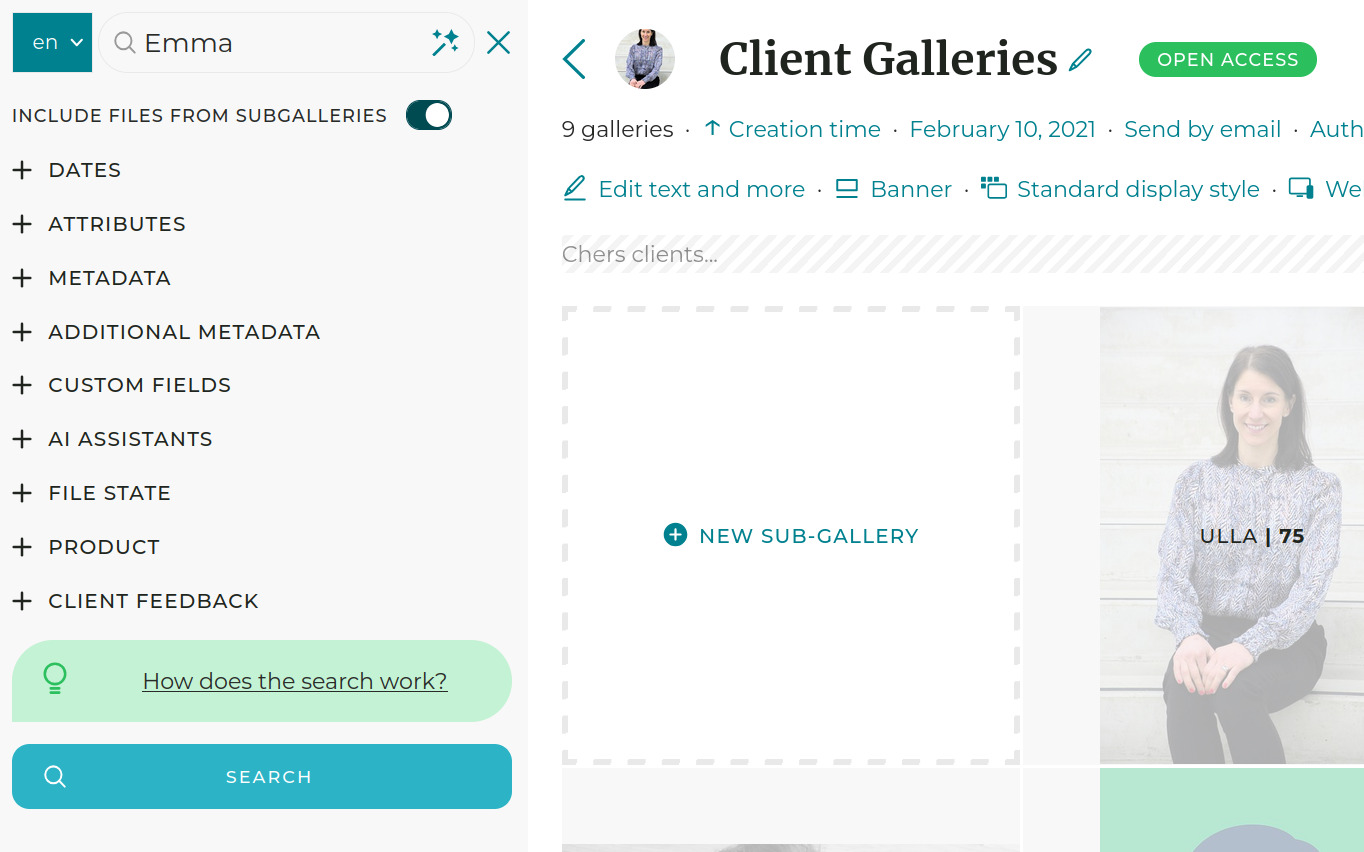Click the New Sub-Gallery tile
The width and height of the screenshot is (1364, 852).
pyautogui.click(x=791, y=535)
